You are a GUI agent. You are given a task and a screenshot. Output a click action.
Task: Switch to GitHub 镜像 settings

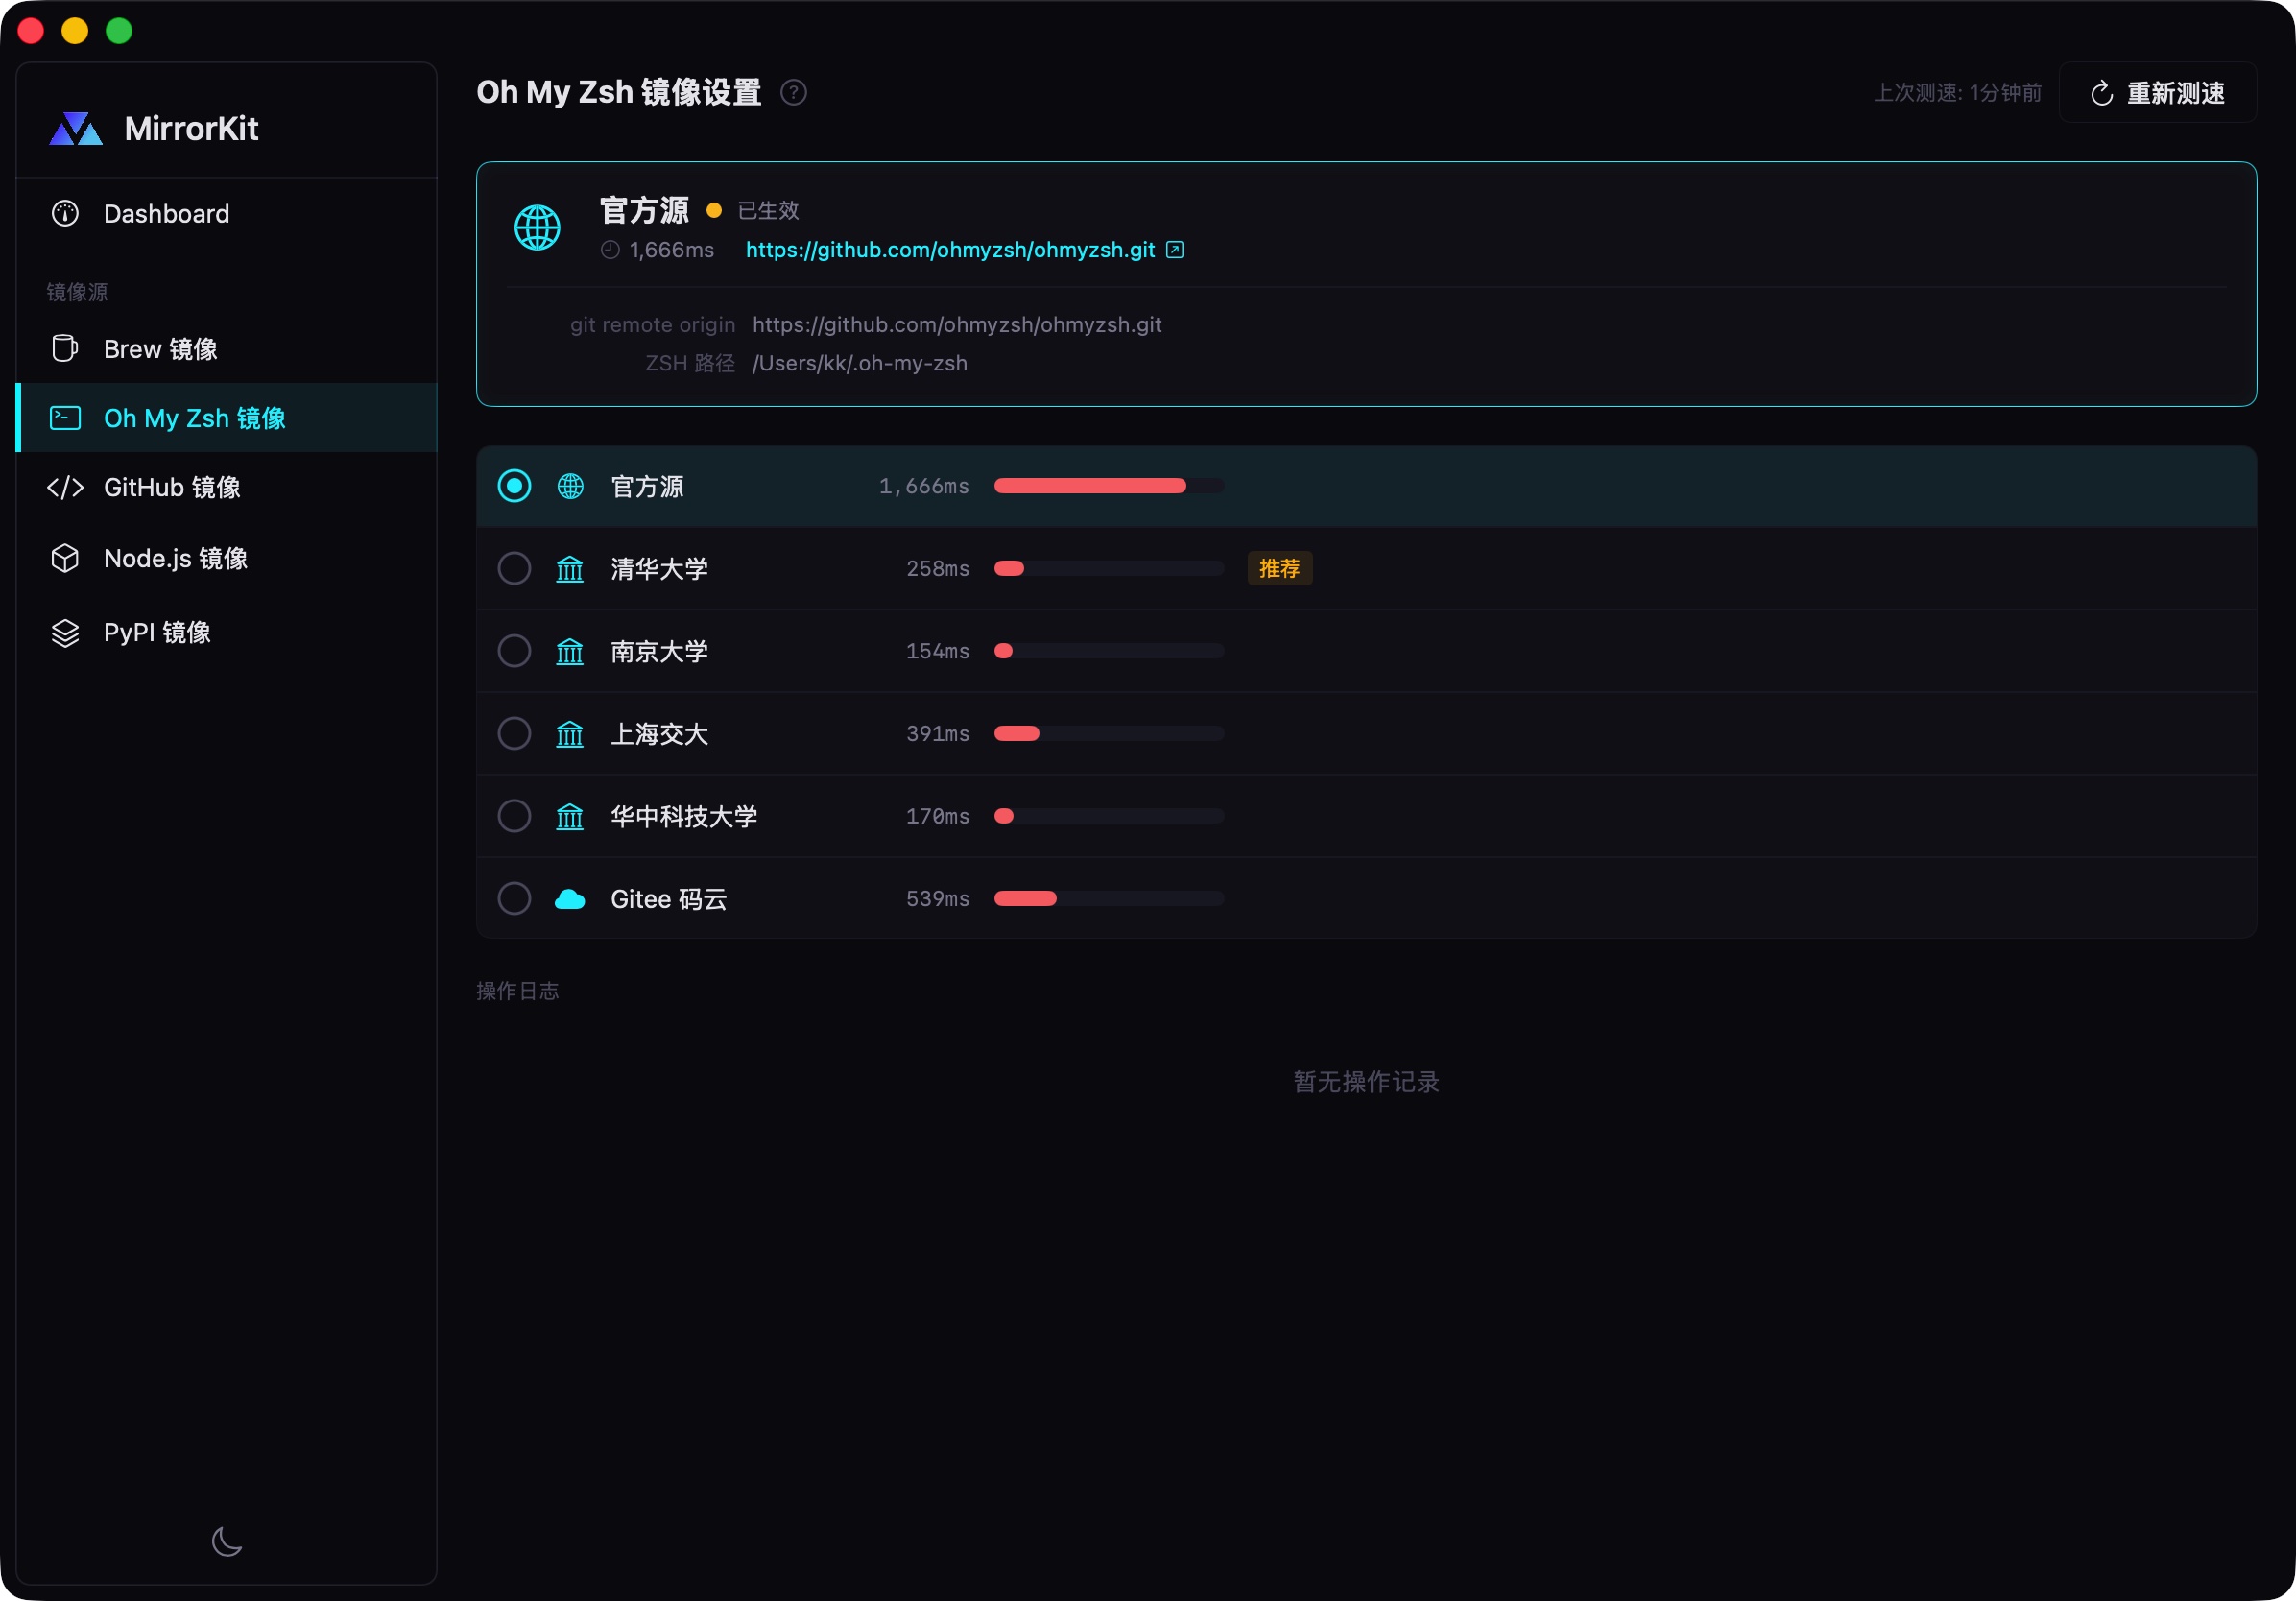[227, 487]
